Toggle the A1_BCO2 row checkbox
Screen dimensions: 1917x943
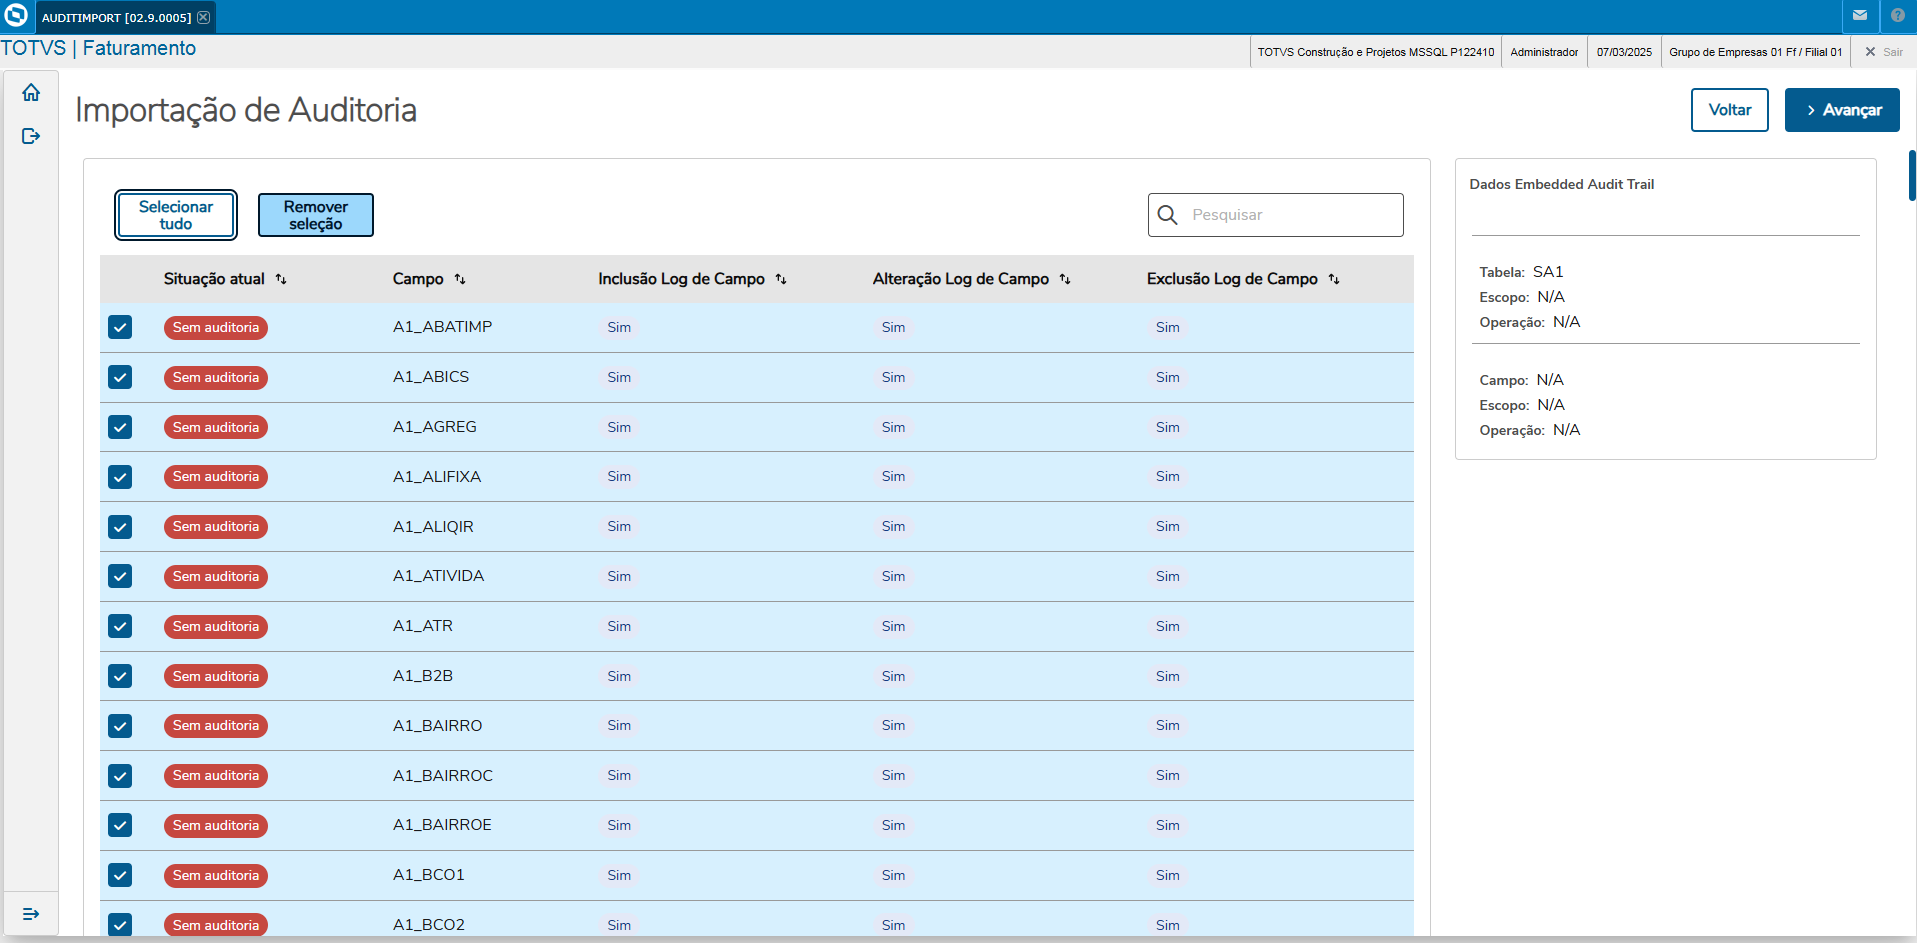pos(120,925)
